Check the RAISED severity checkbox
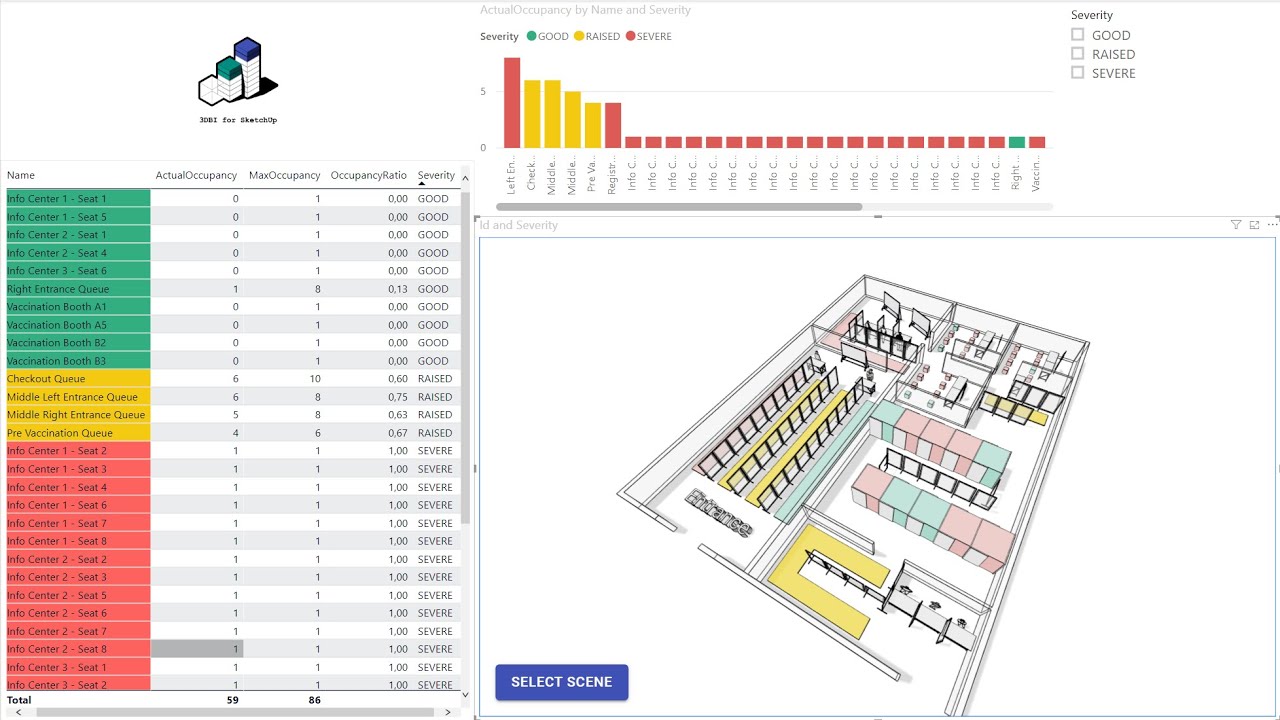 (x=1077, y=54)
